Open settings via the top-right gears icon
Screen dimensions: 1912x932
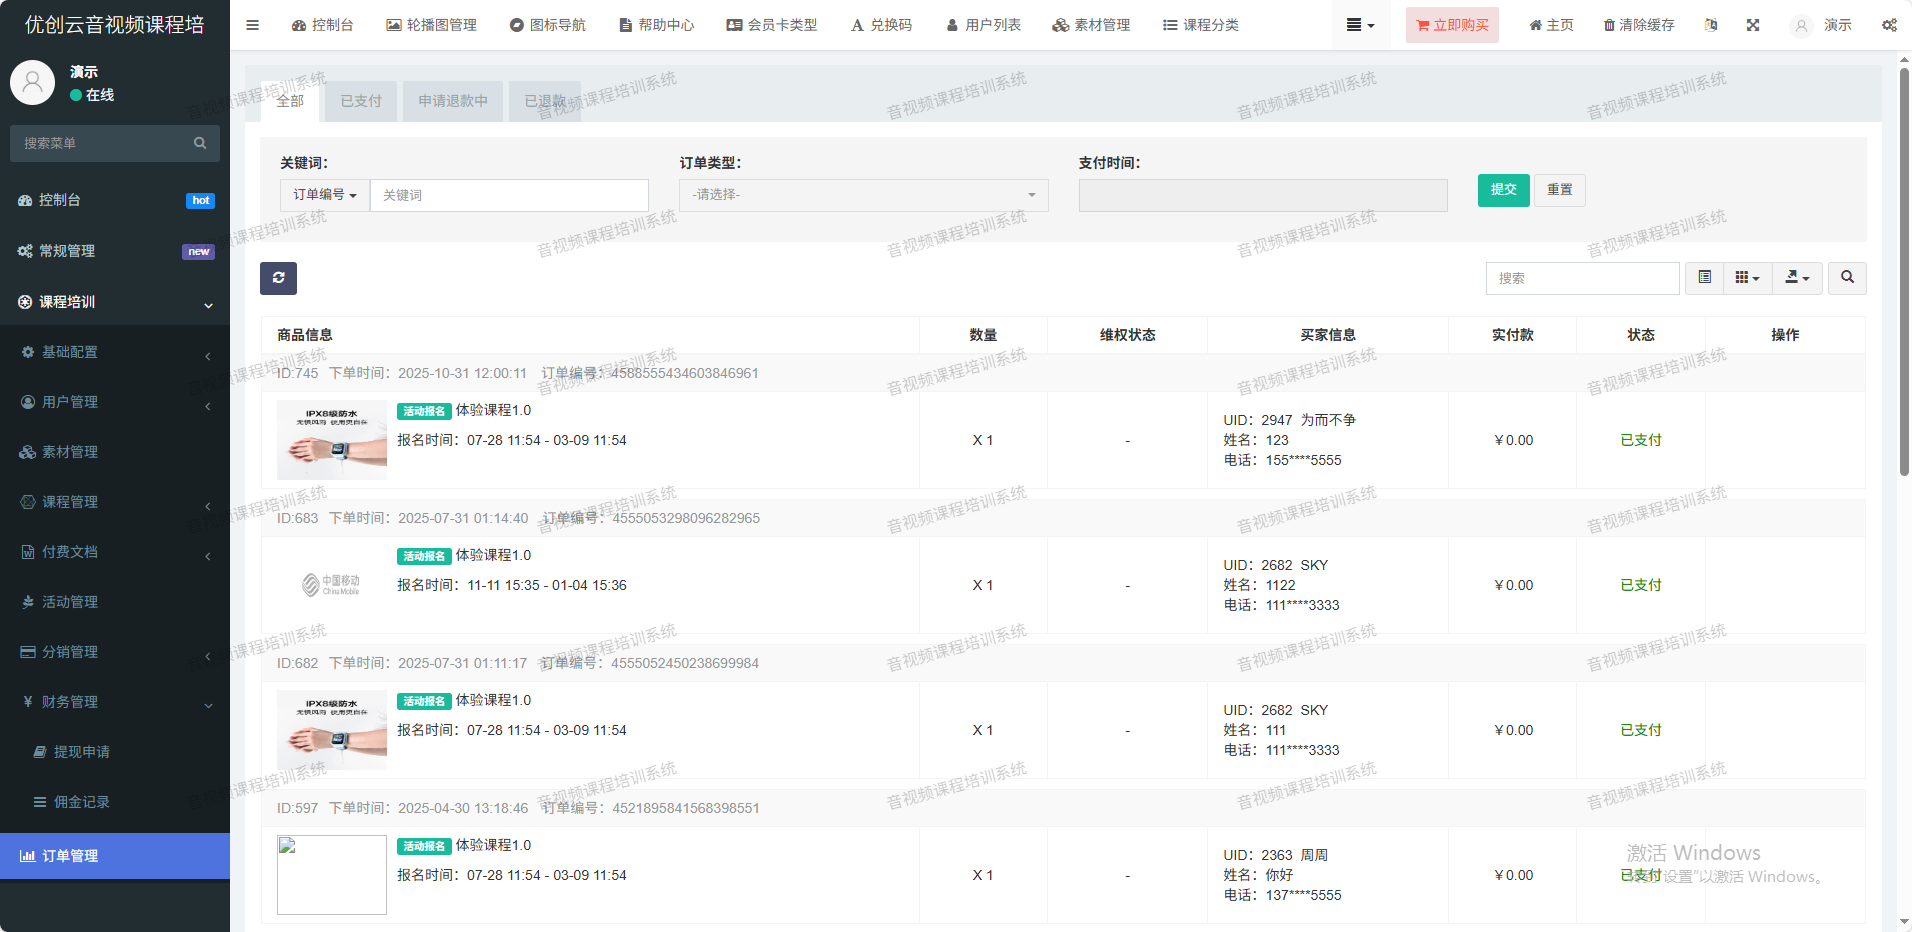tap(1889, 25)
